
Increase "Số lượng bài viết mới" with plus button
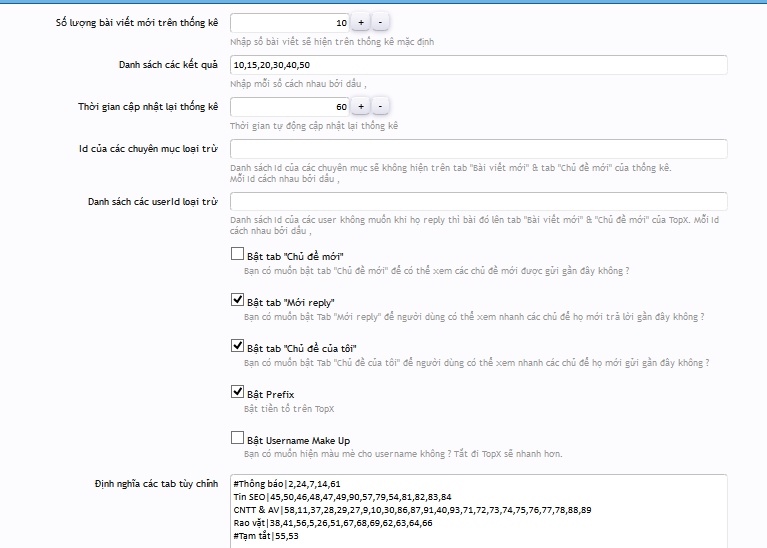[x=361, y=23]
